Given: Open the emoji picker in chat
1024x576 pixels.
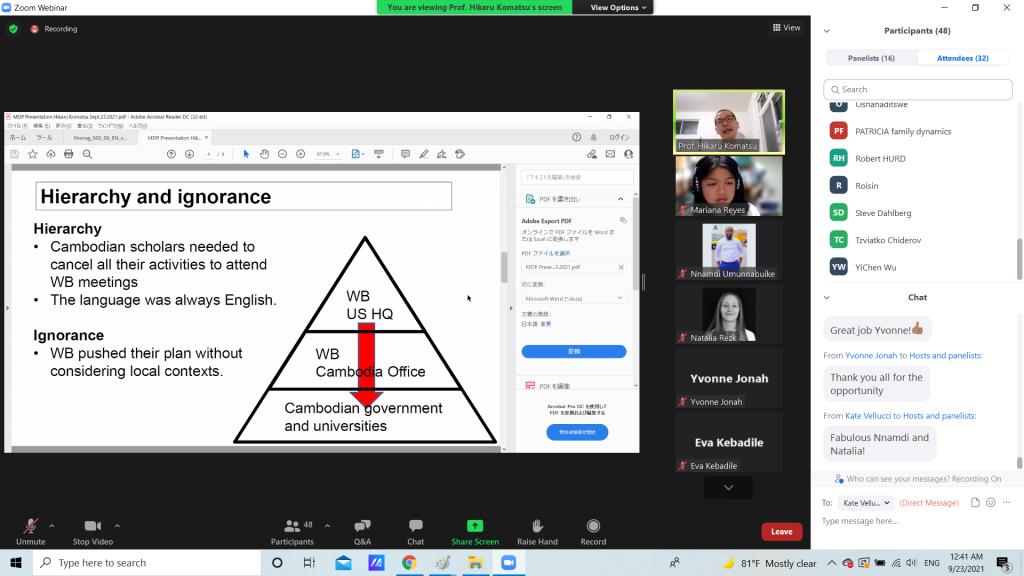Looking at the screenshot, I should (x=991, y=502).
